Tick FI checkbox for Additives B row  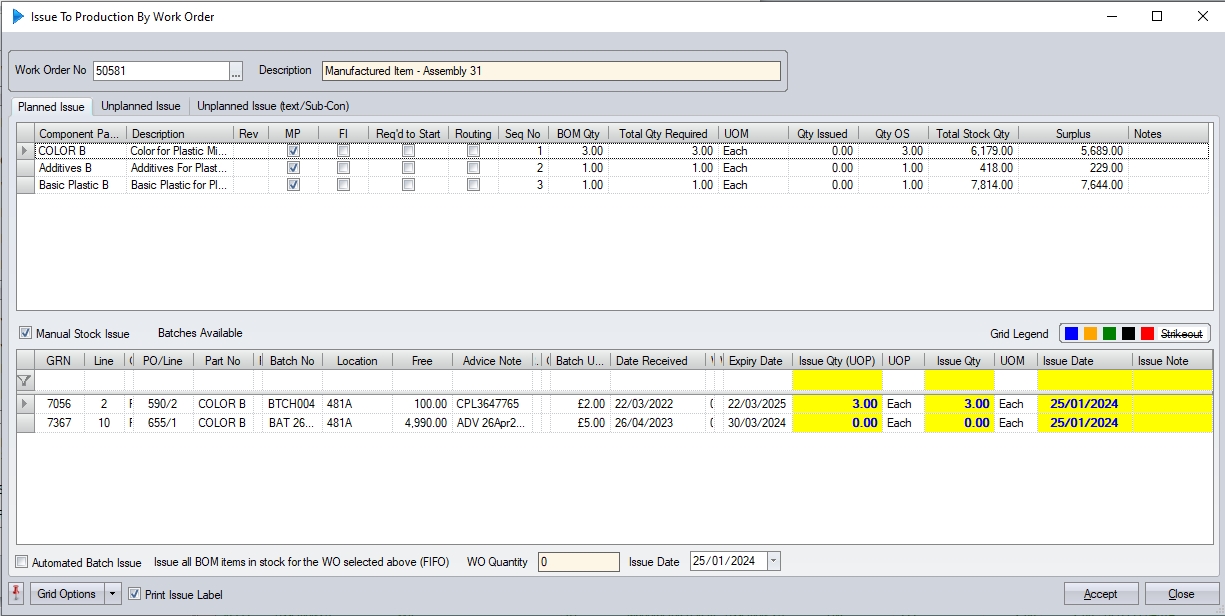[x=343, y=168]
